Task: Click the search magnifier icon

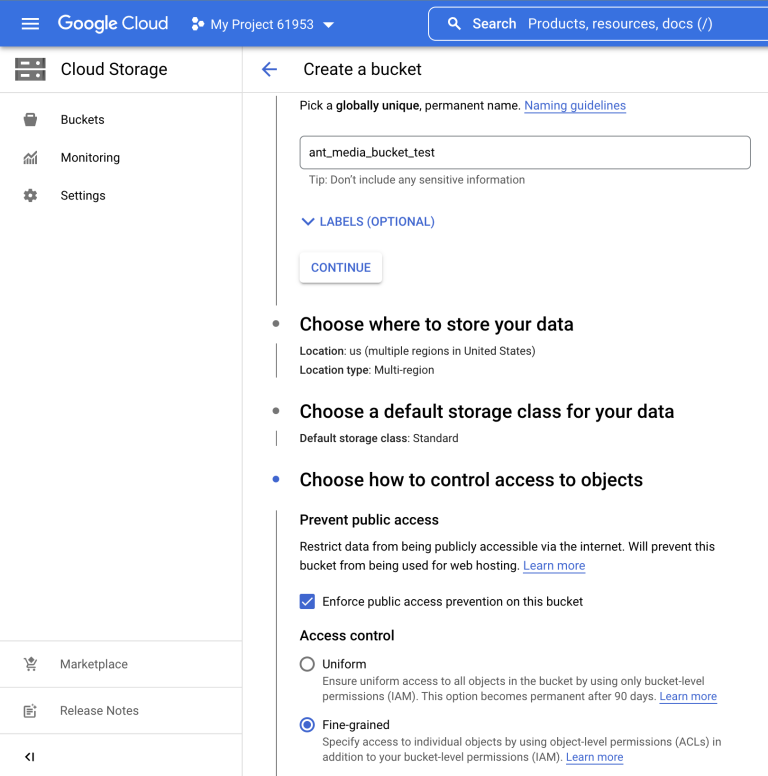Action: 454,24
